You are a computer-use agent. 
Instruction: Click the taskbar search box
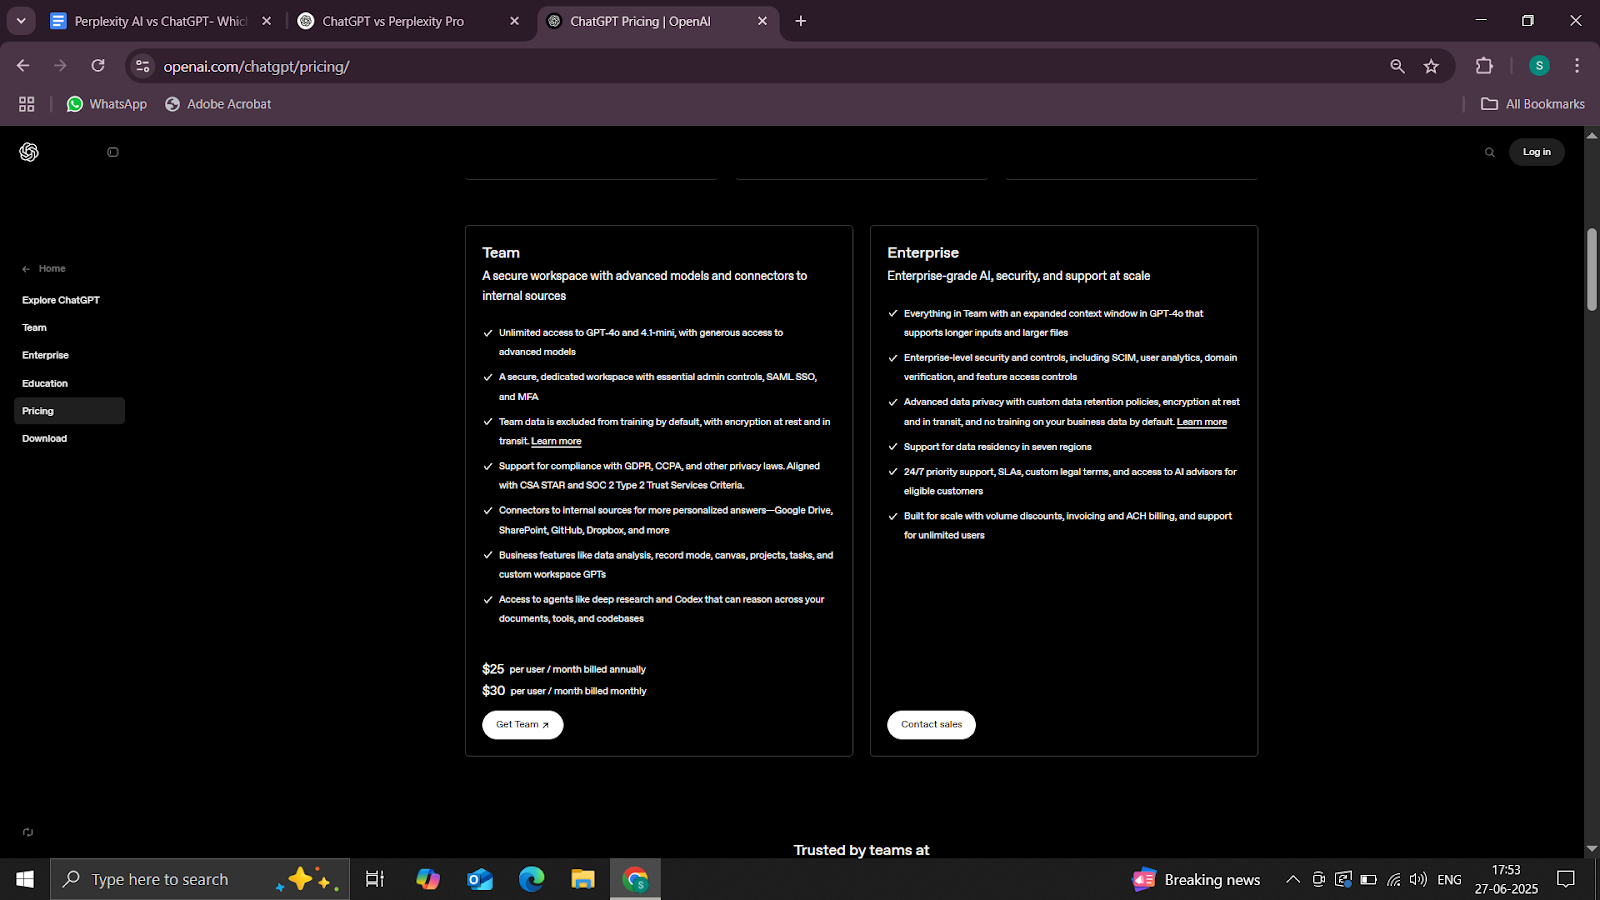[200, 879]
